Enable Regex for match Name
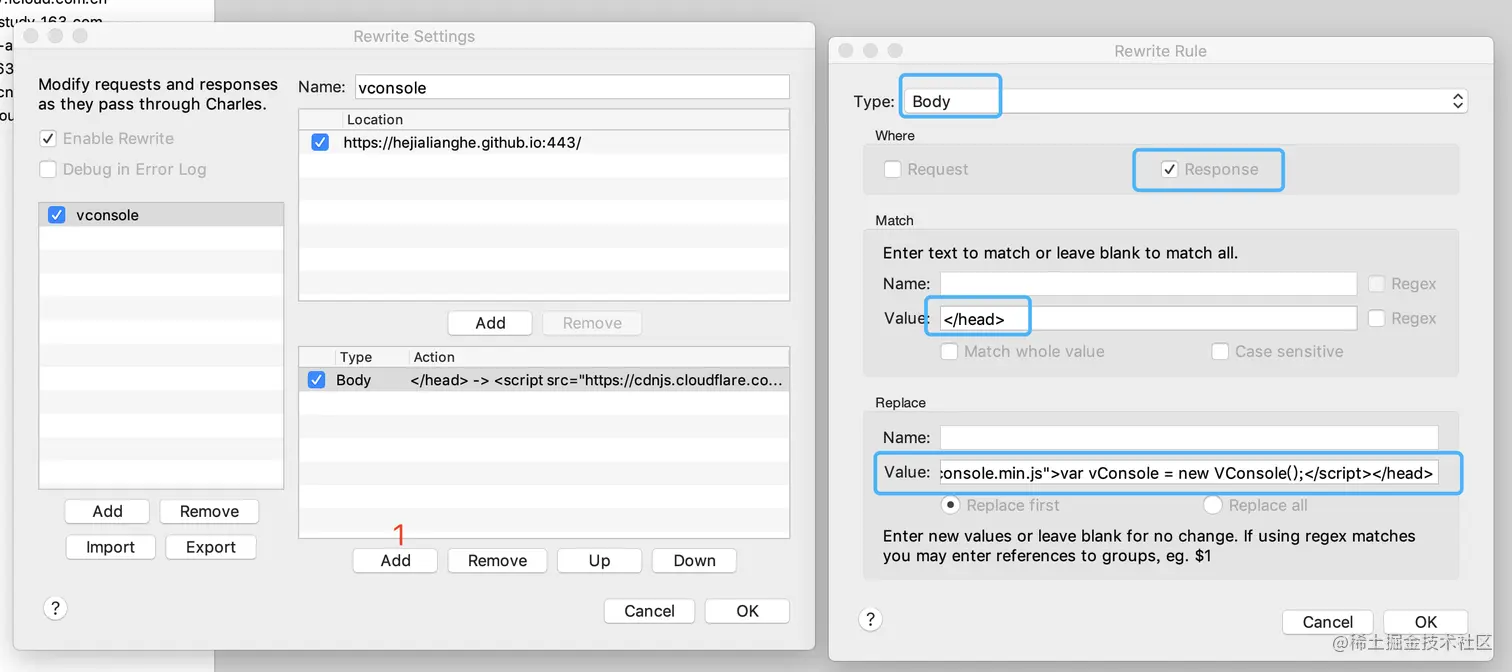 point(1376,284)
